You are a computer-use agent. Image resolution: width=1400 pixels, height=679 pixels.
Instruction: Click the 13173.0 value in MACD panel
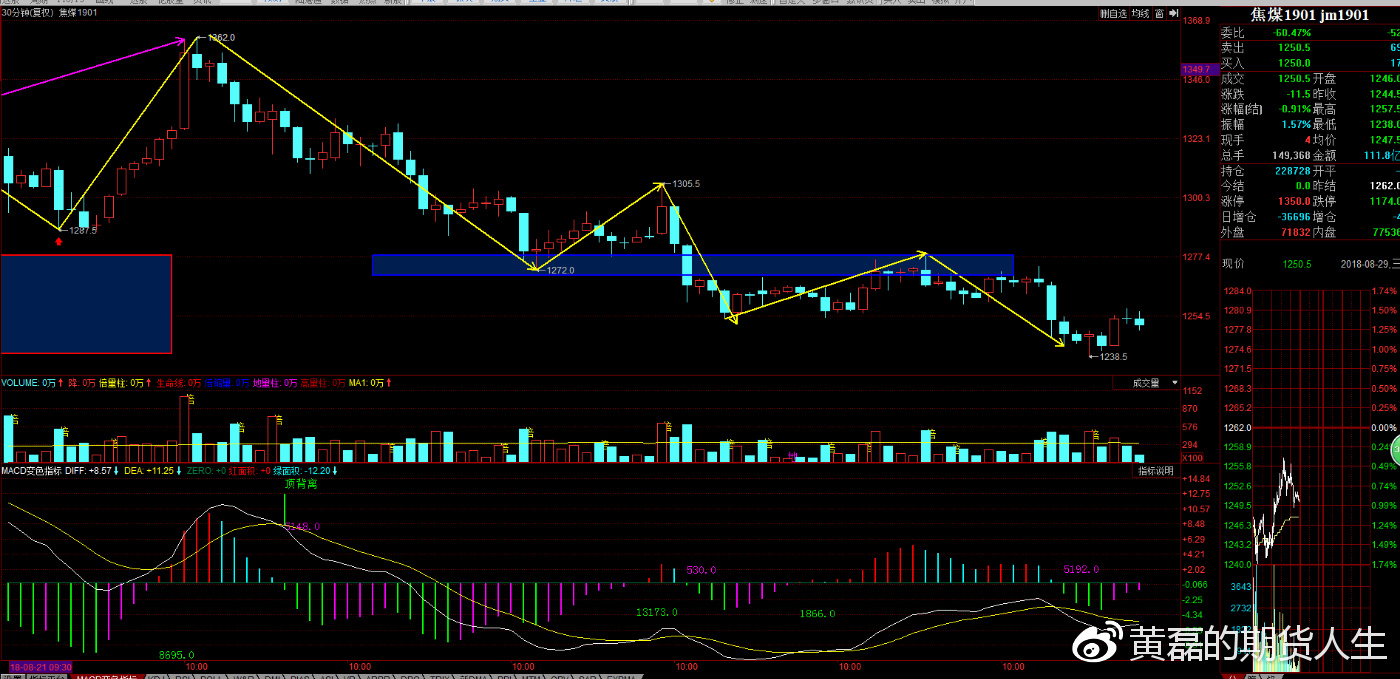(x=656, y=611)
